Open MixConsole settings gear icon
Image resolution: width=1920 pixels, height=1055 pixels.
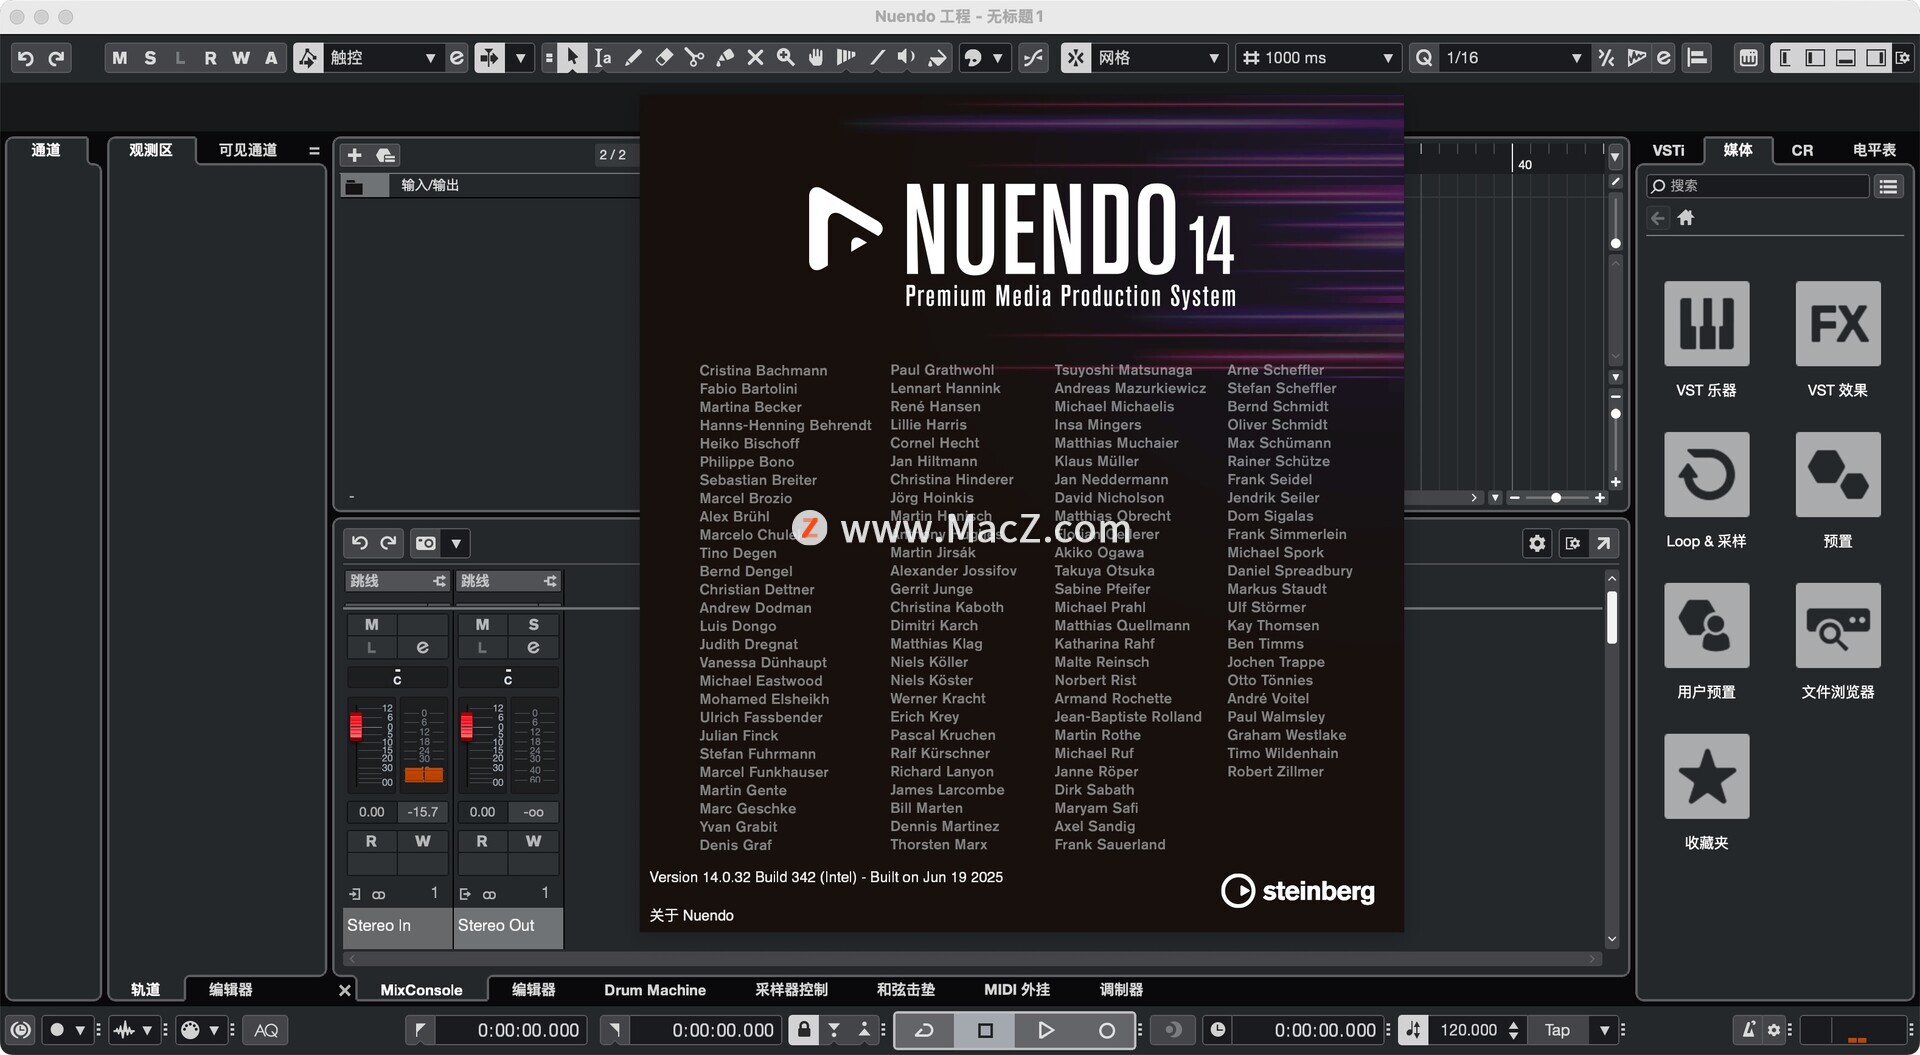pyautogui.click(x=1537, y=543)
